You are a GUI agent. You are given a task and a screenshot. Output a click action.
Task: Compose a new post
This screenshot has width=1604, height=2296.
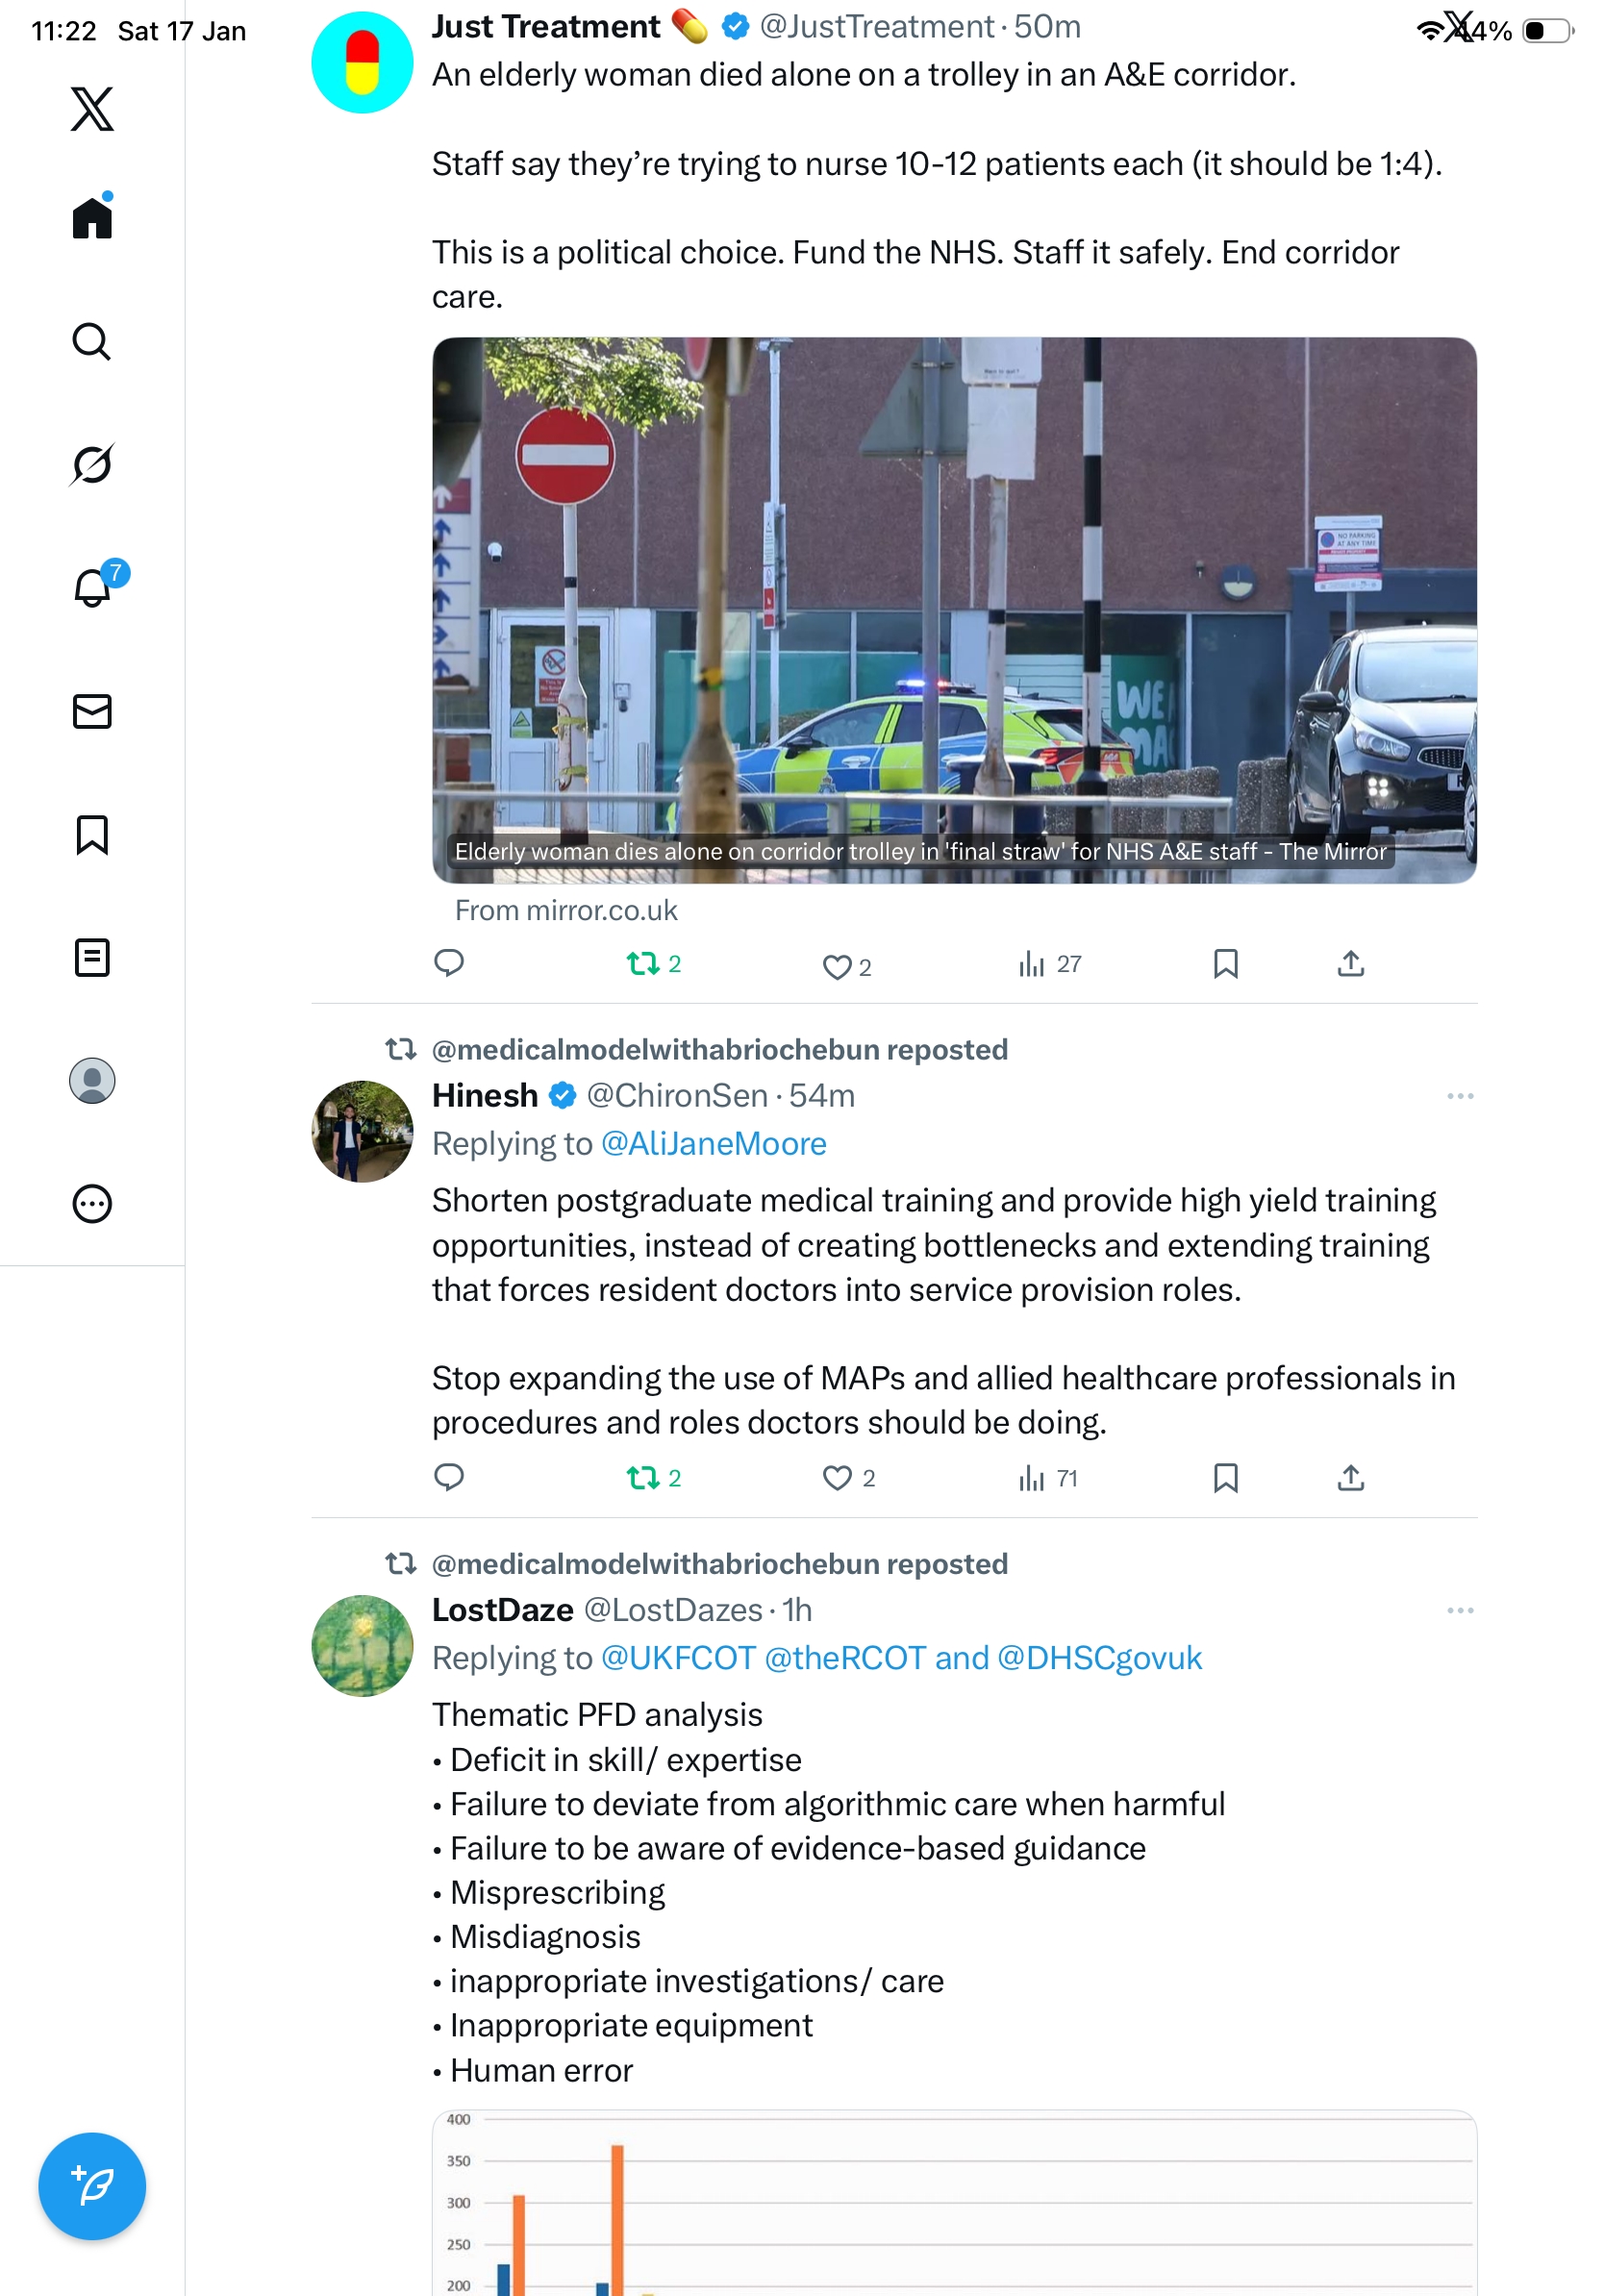92,2186
